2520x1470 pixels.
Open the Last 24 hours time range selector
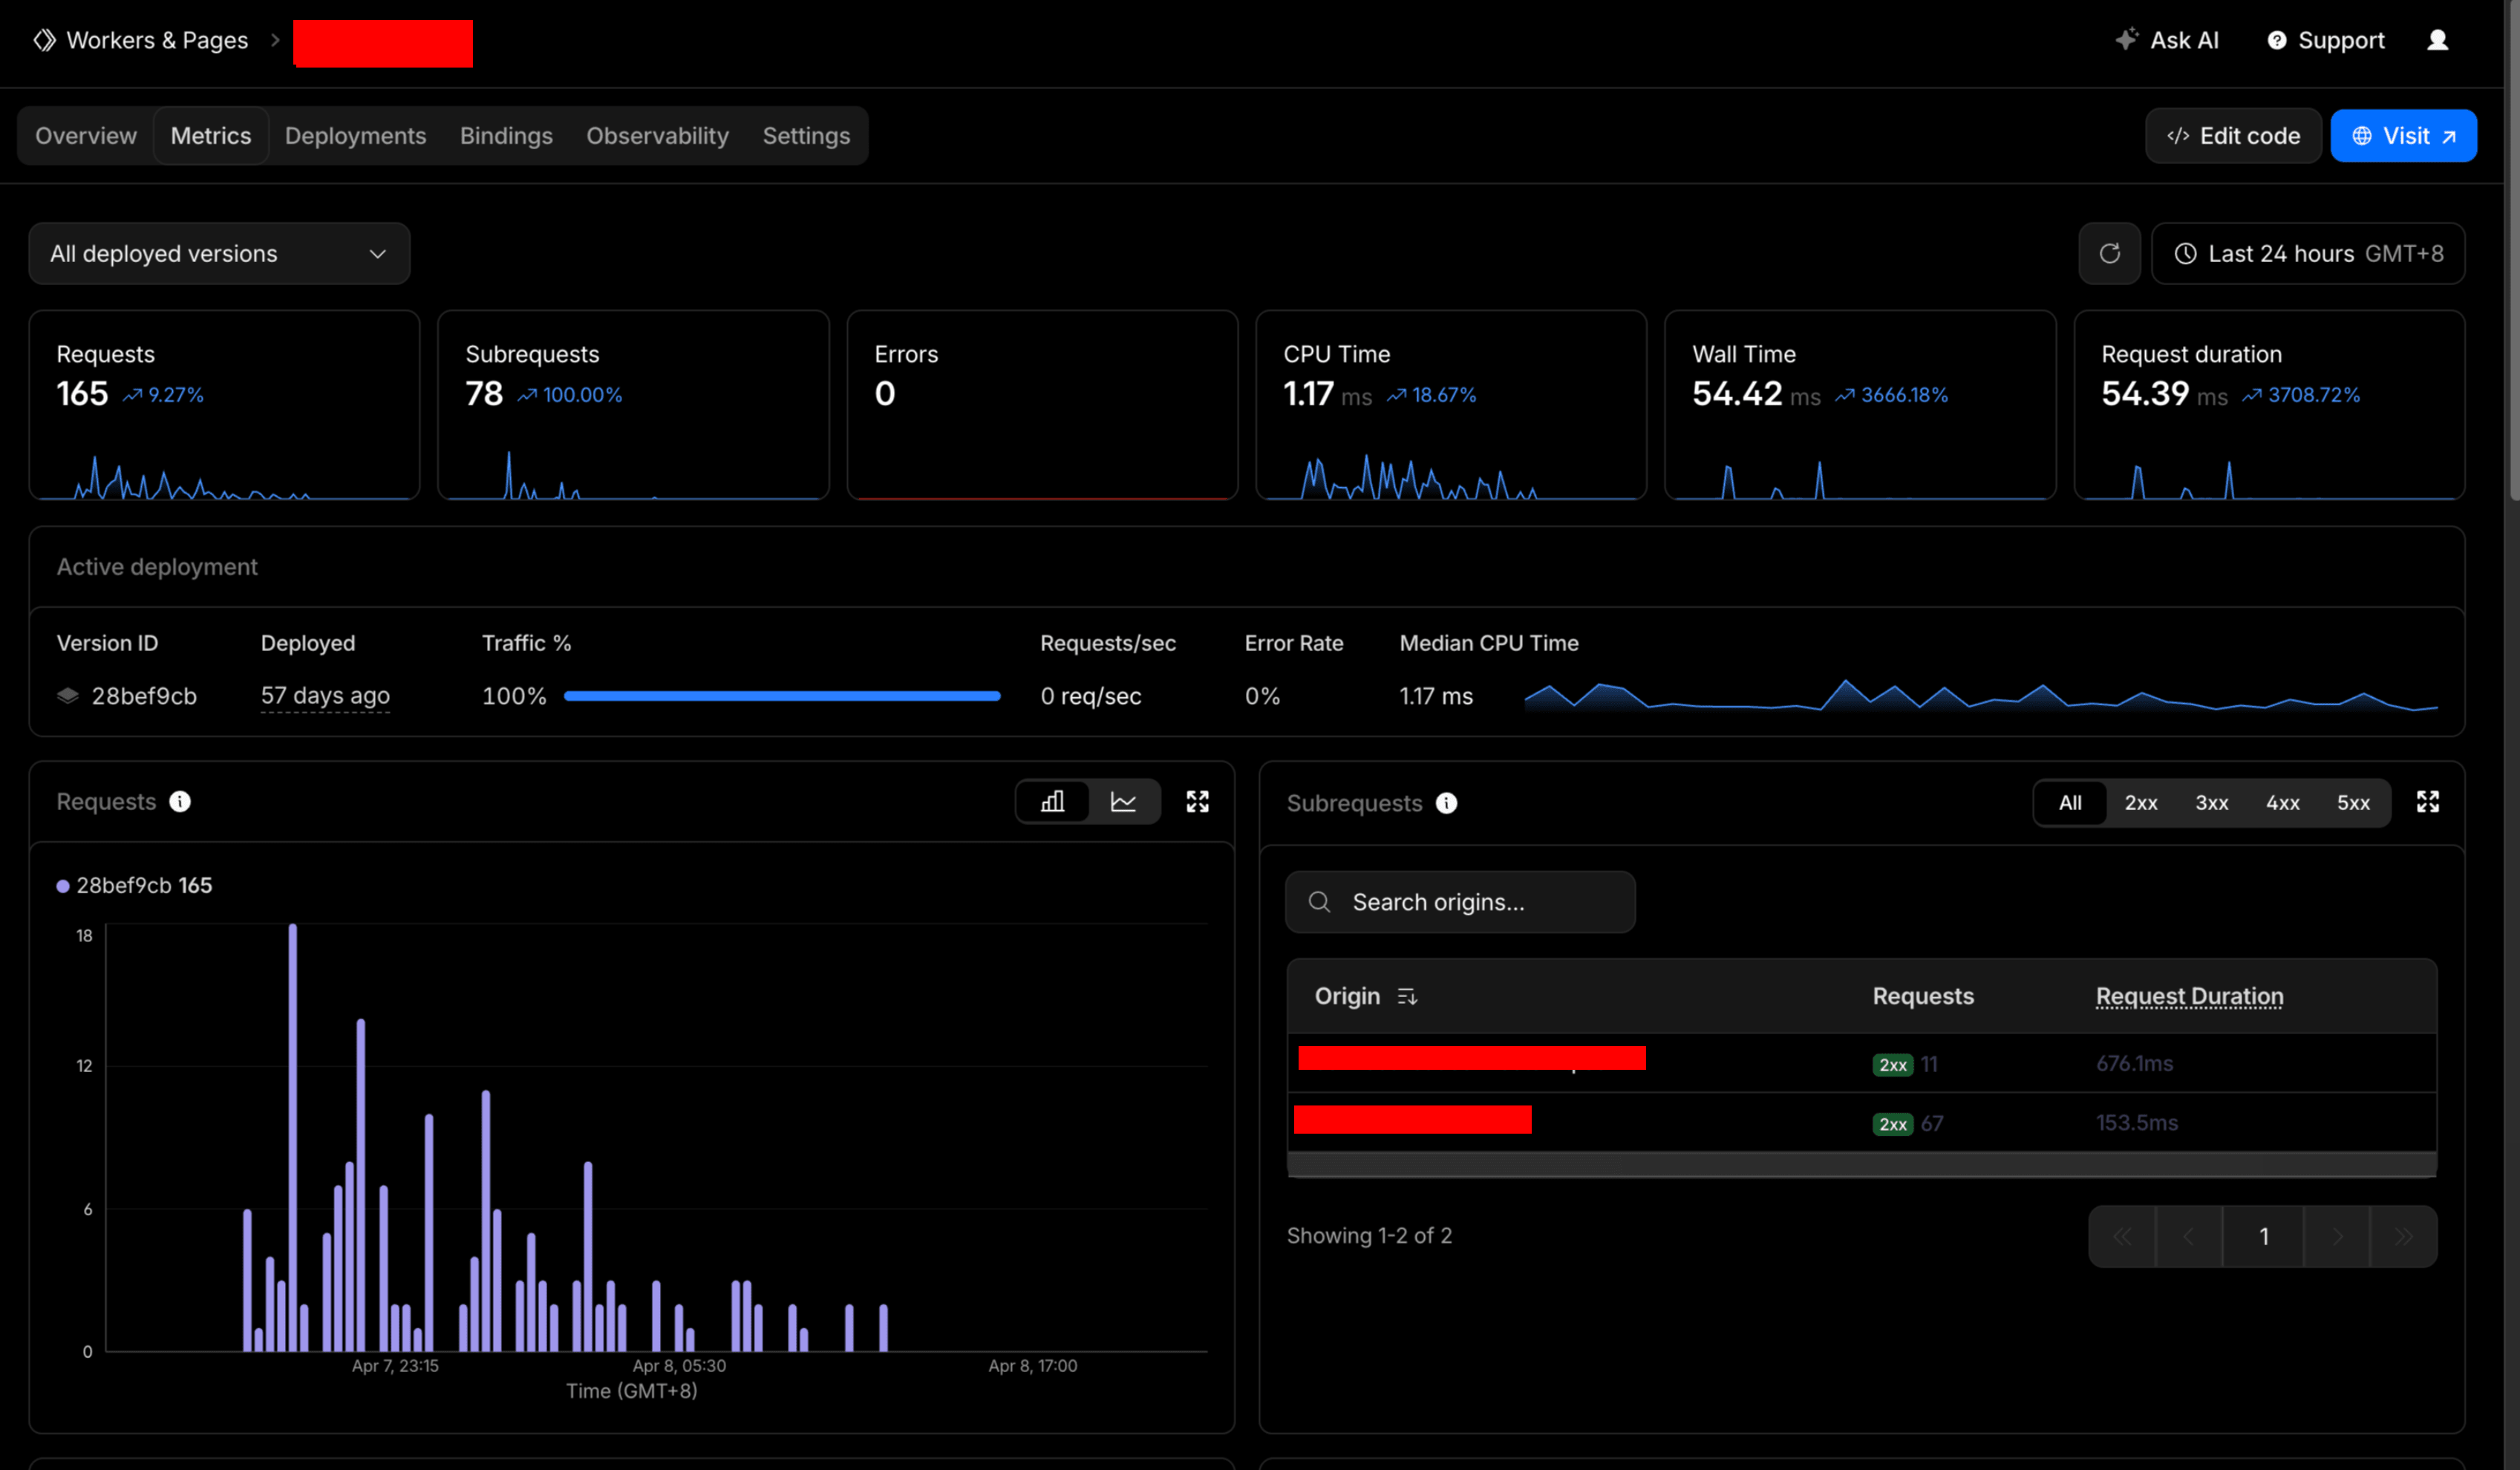(2307, 253)
